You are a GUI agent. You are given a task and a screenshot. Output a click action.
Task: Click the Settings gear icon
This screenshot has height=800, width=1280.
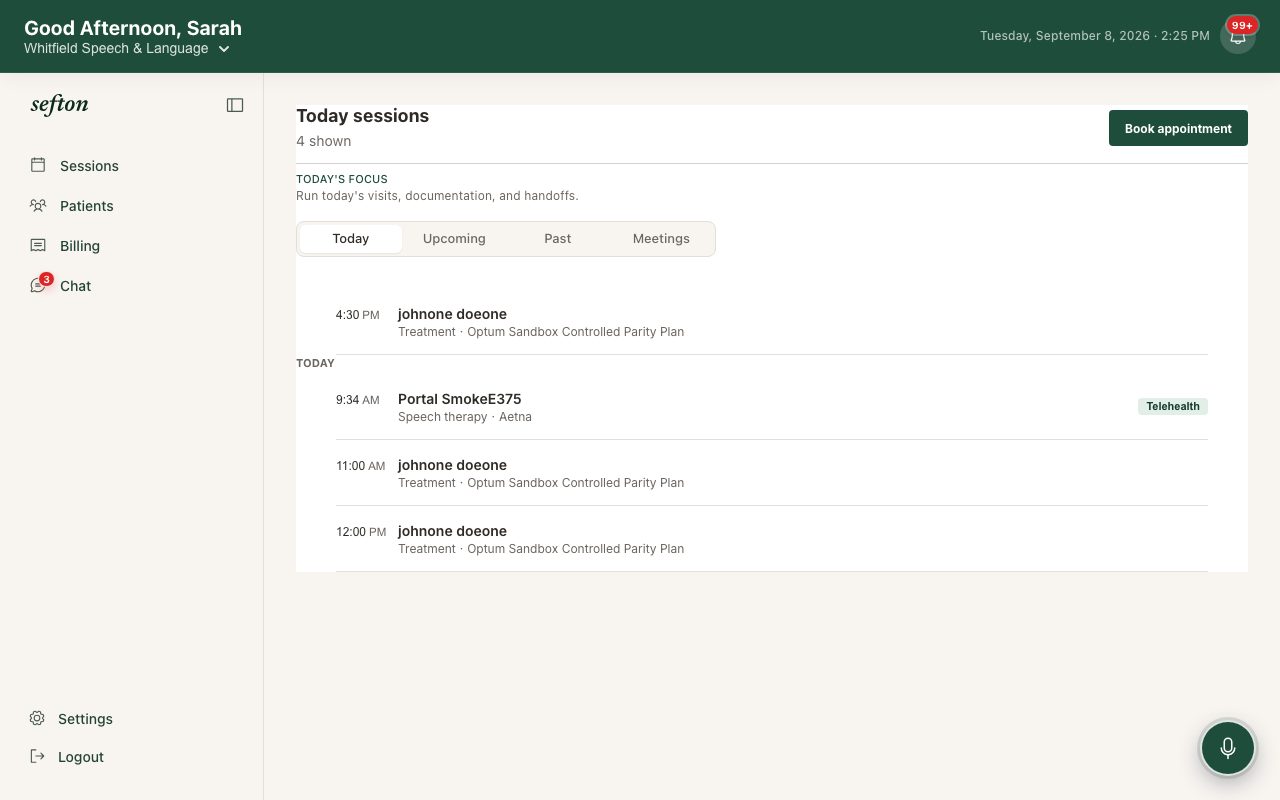(x=37, y=718)
